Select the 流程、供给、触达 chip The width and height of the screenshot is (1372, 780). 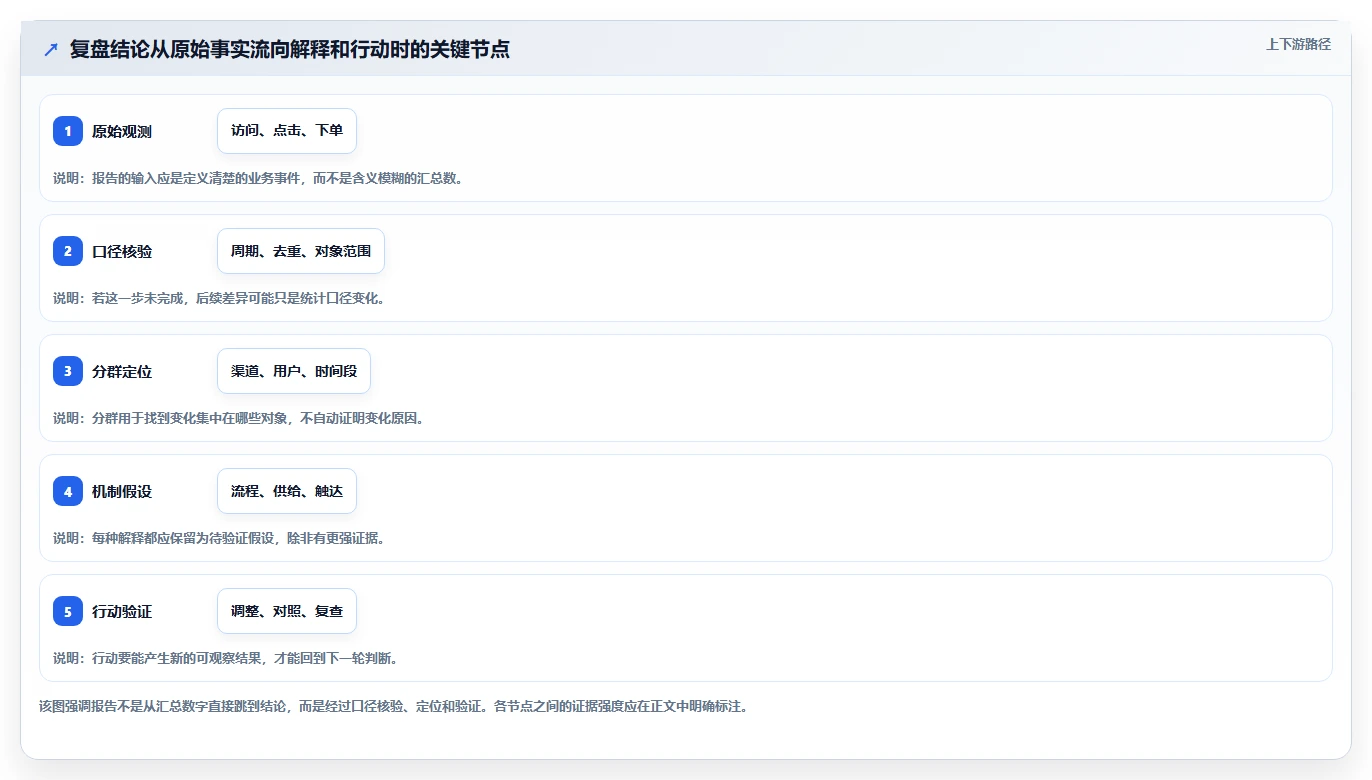pyautogui.click(x=287, y=491)
